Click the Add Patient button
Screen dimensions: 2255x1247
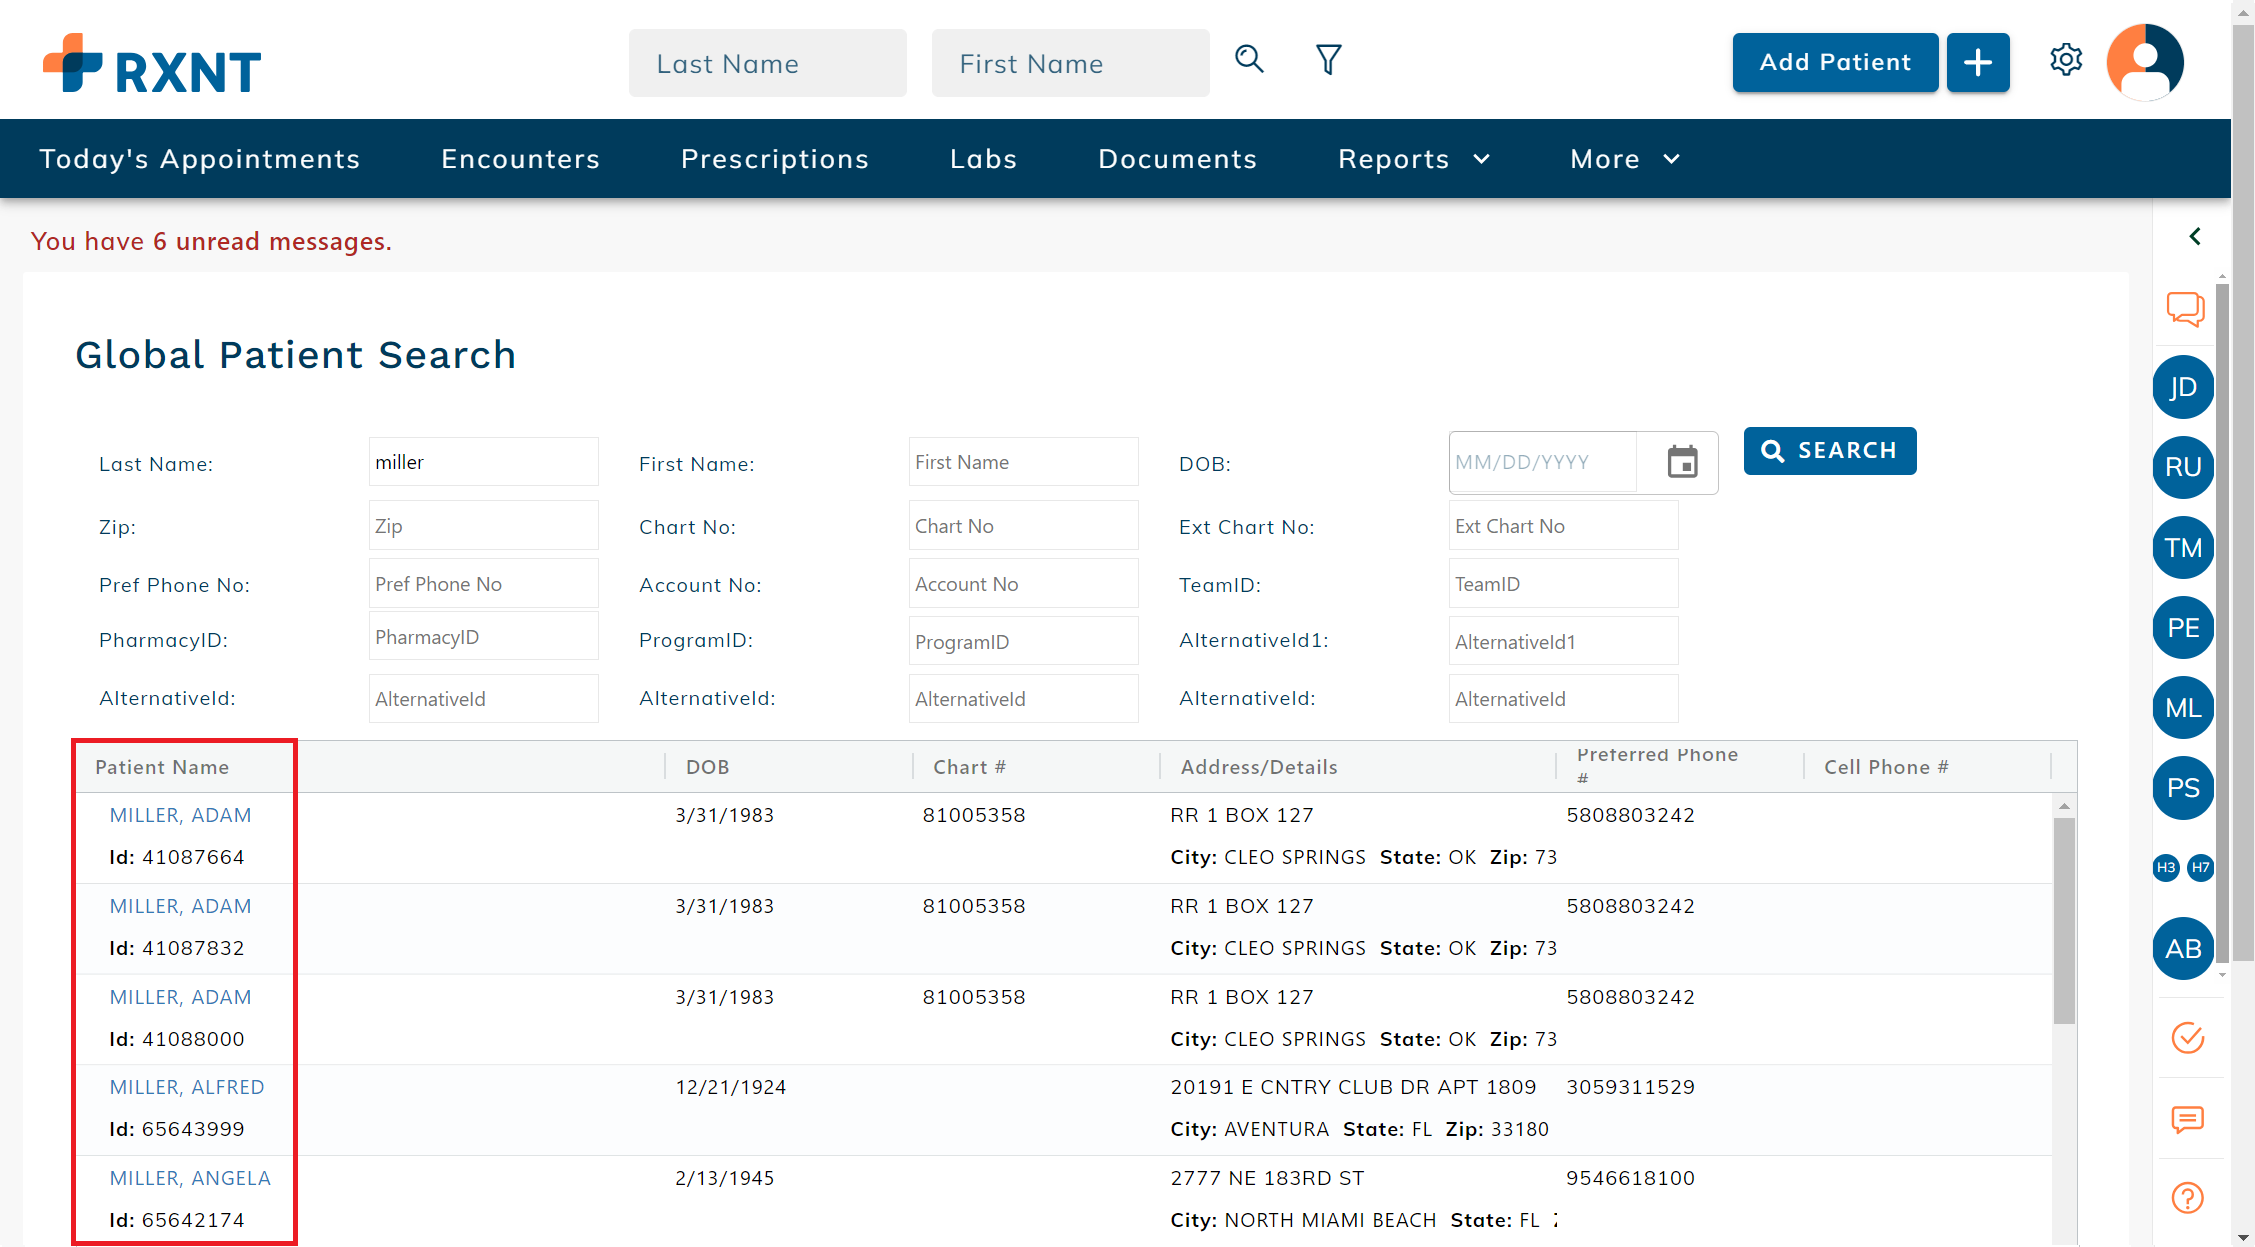pyautogui.click(x=1835, y=62)
